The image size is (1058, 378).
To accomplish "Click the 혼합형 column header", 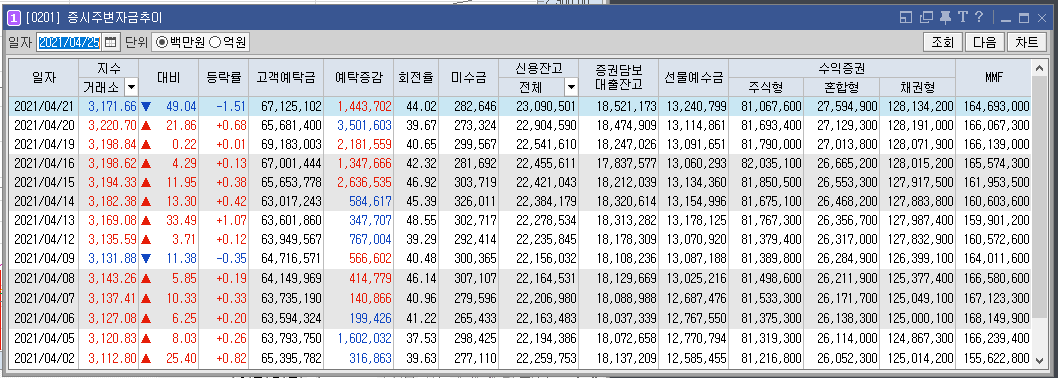I will 842,87.
